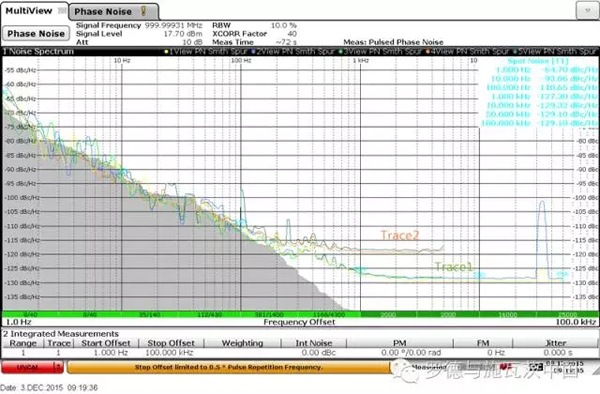Click the MultiView grid icon on tab

[62, 11]
